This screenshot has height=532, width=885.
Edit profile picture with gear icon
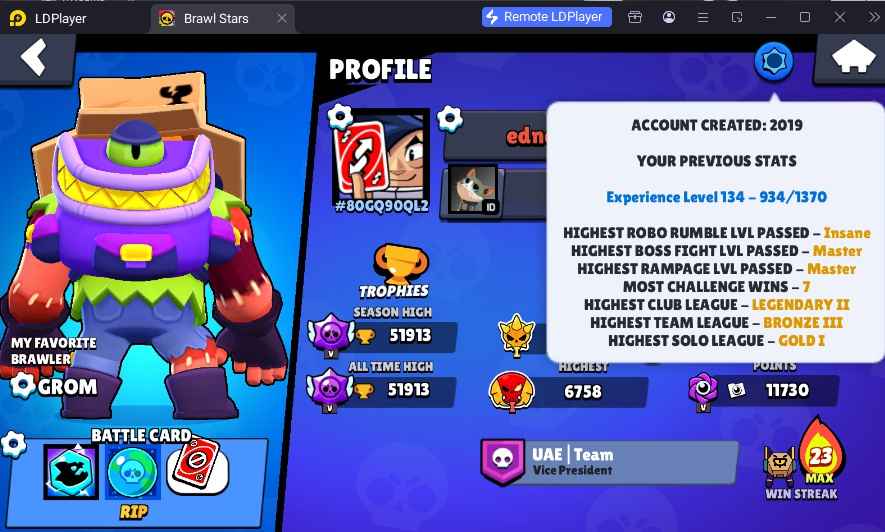click(340, 117)
